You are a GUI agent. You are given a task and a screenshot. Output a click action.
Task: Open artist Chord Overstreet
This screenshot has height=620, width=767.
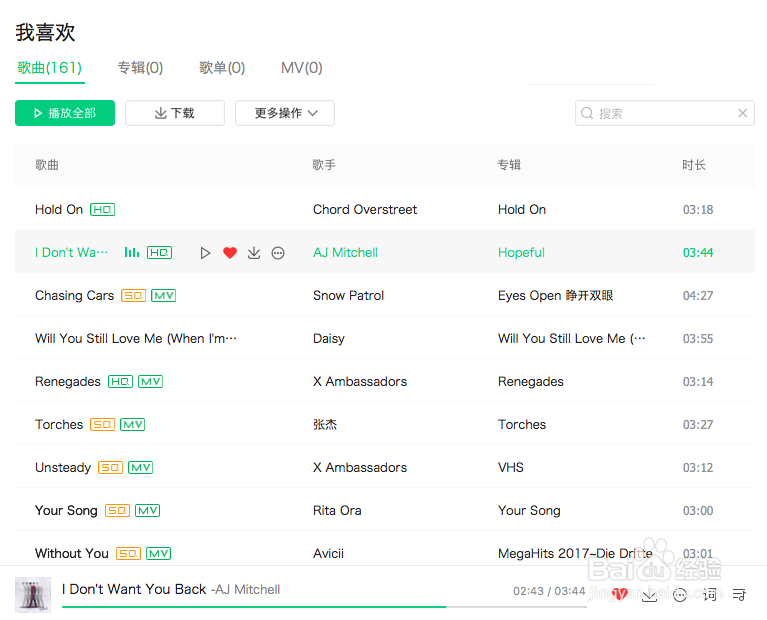tap(365, 209)
